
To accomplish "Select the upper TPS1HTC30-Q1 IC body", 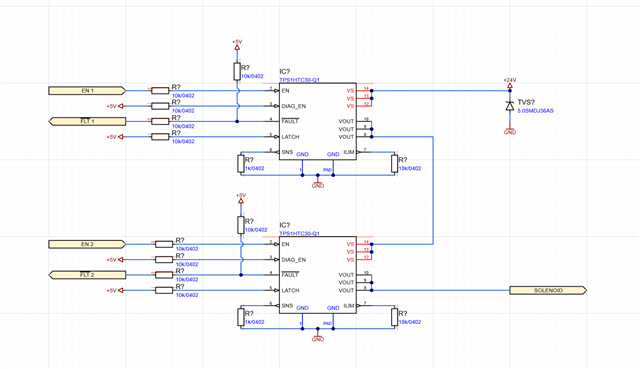I will 318,121.
